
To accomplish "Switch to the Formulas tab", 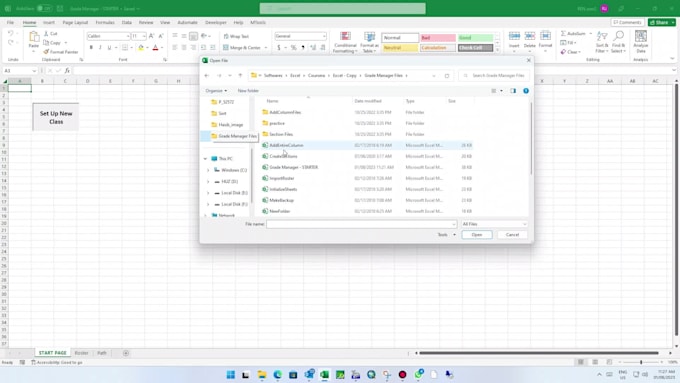I will click(x=105, y=22).
